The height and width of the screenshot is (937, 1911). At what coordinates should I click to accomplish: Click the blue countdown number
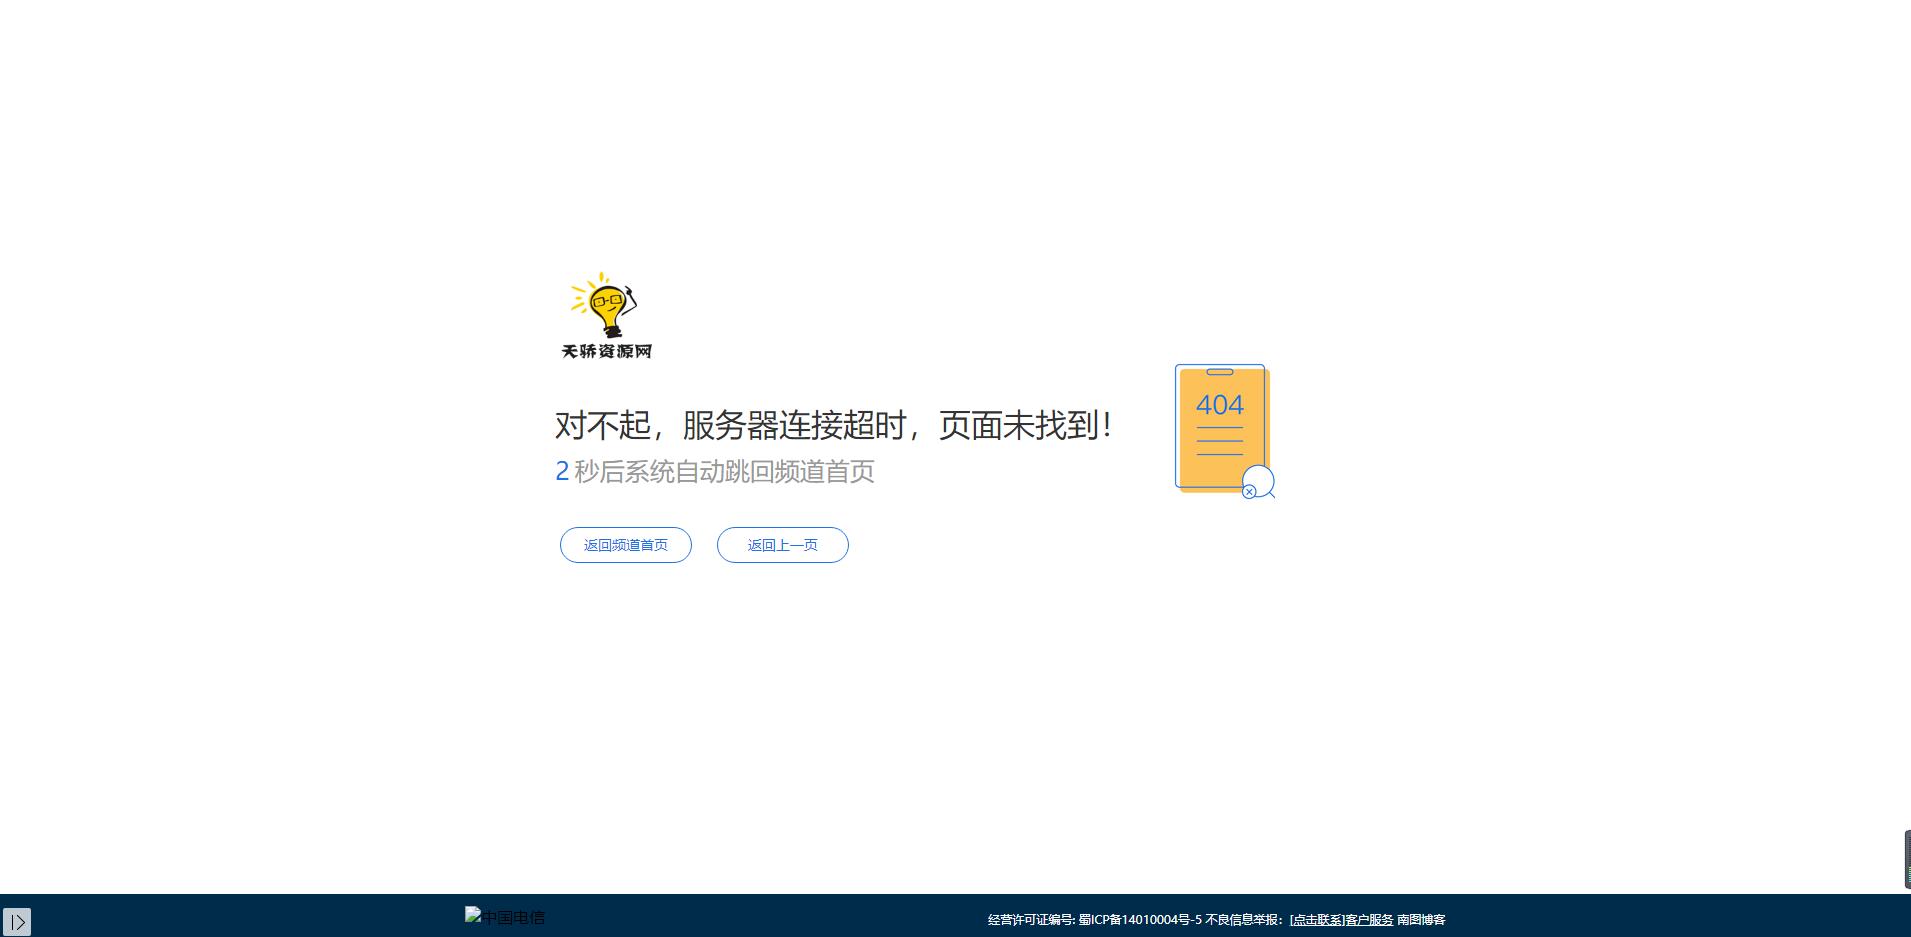(562, 471)
